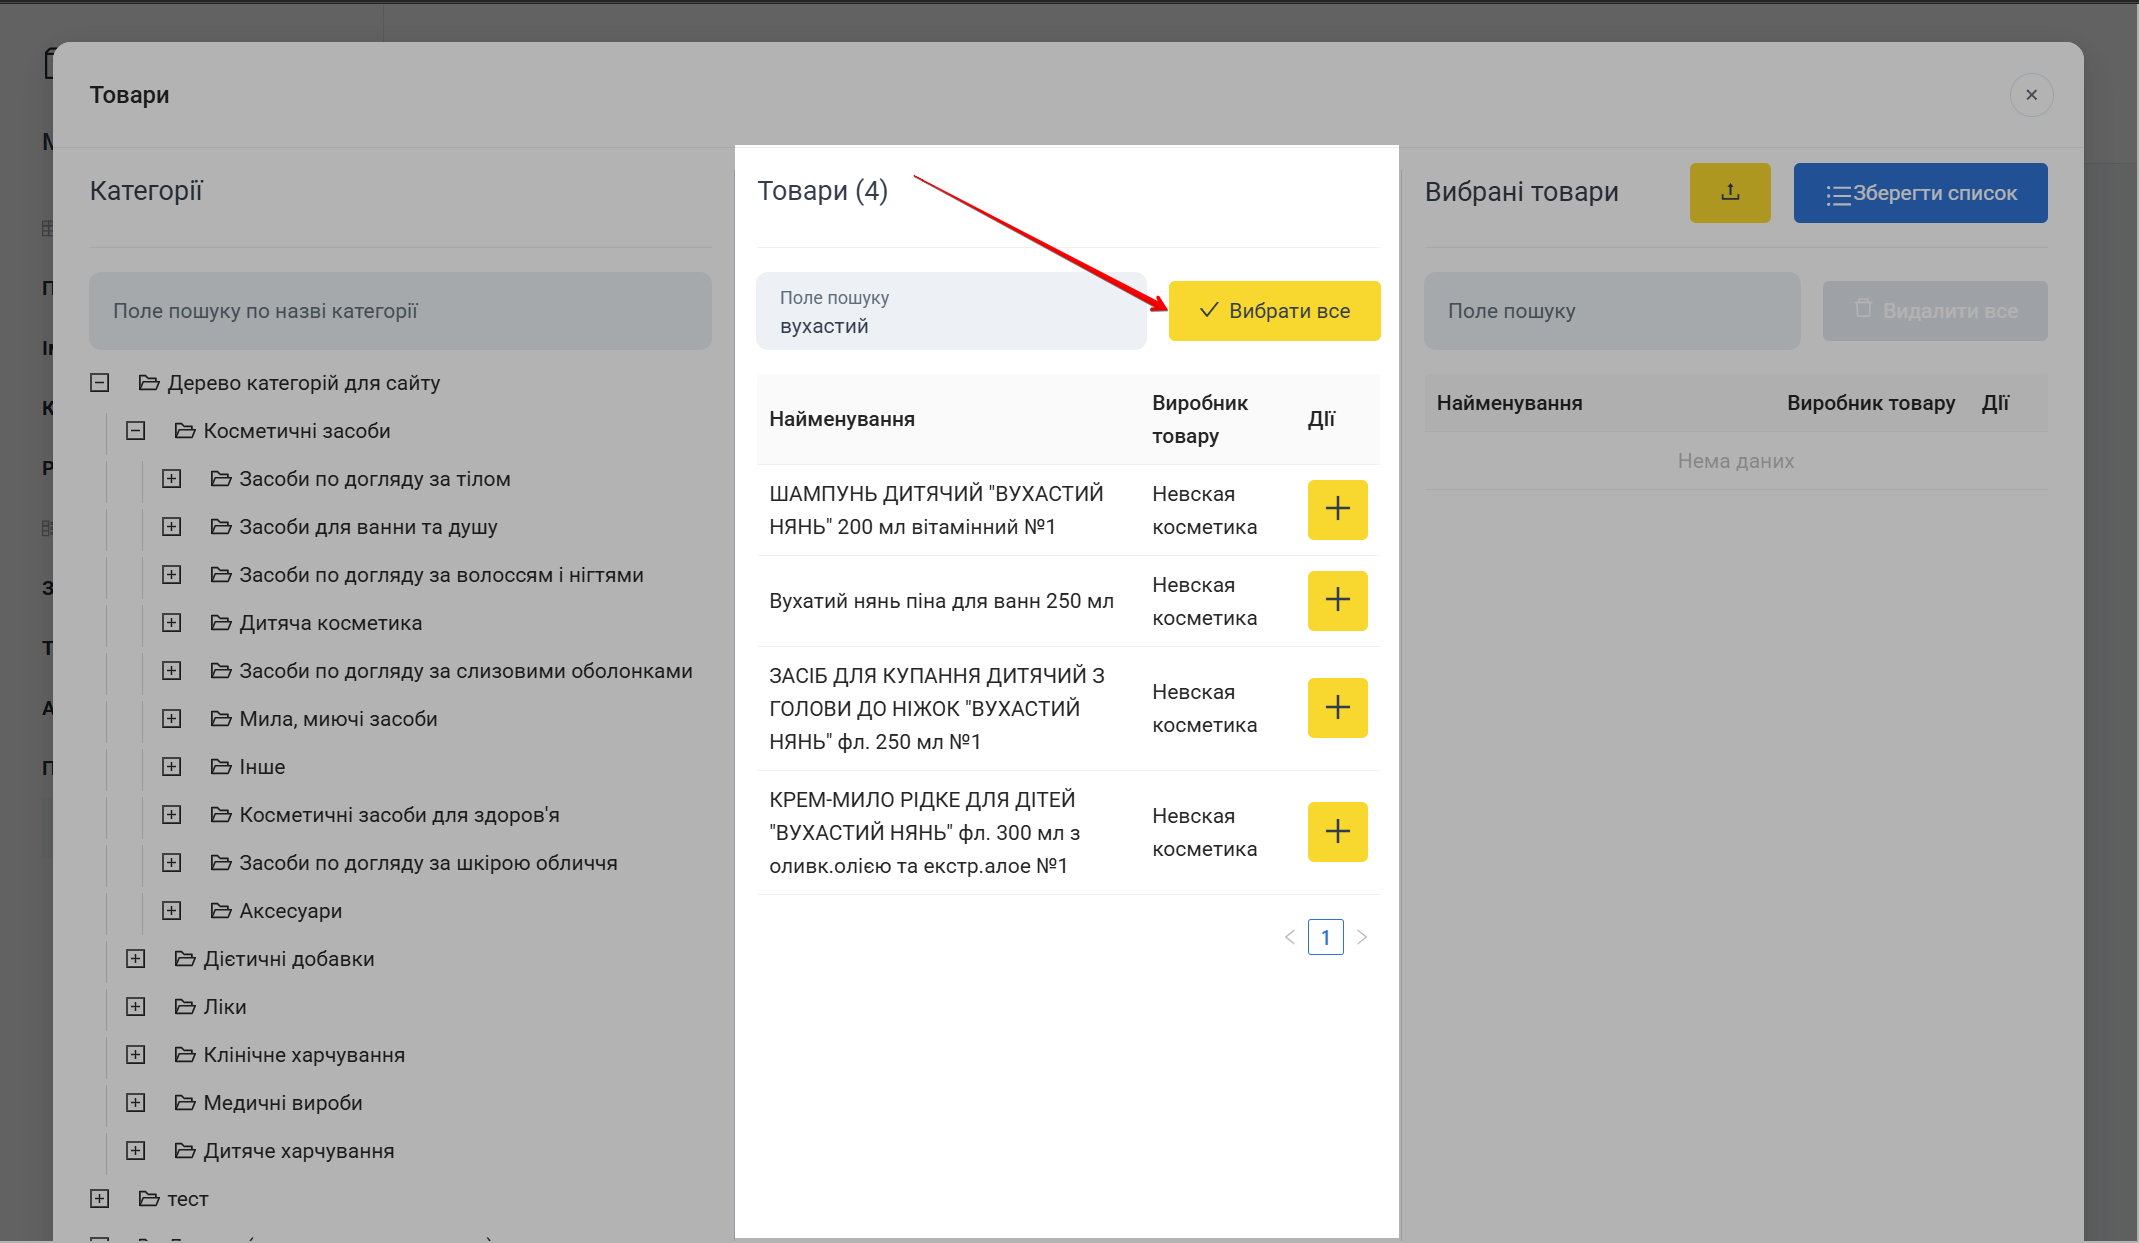Expand Засоби по догляду за тілом
The height and width of the screenshot is (1243, 2139).
pyautogui.click(x=171, y=479)
